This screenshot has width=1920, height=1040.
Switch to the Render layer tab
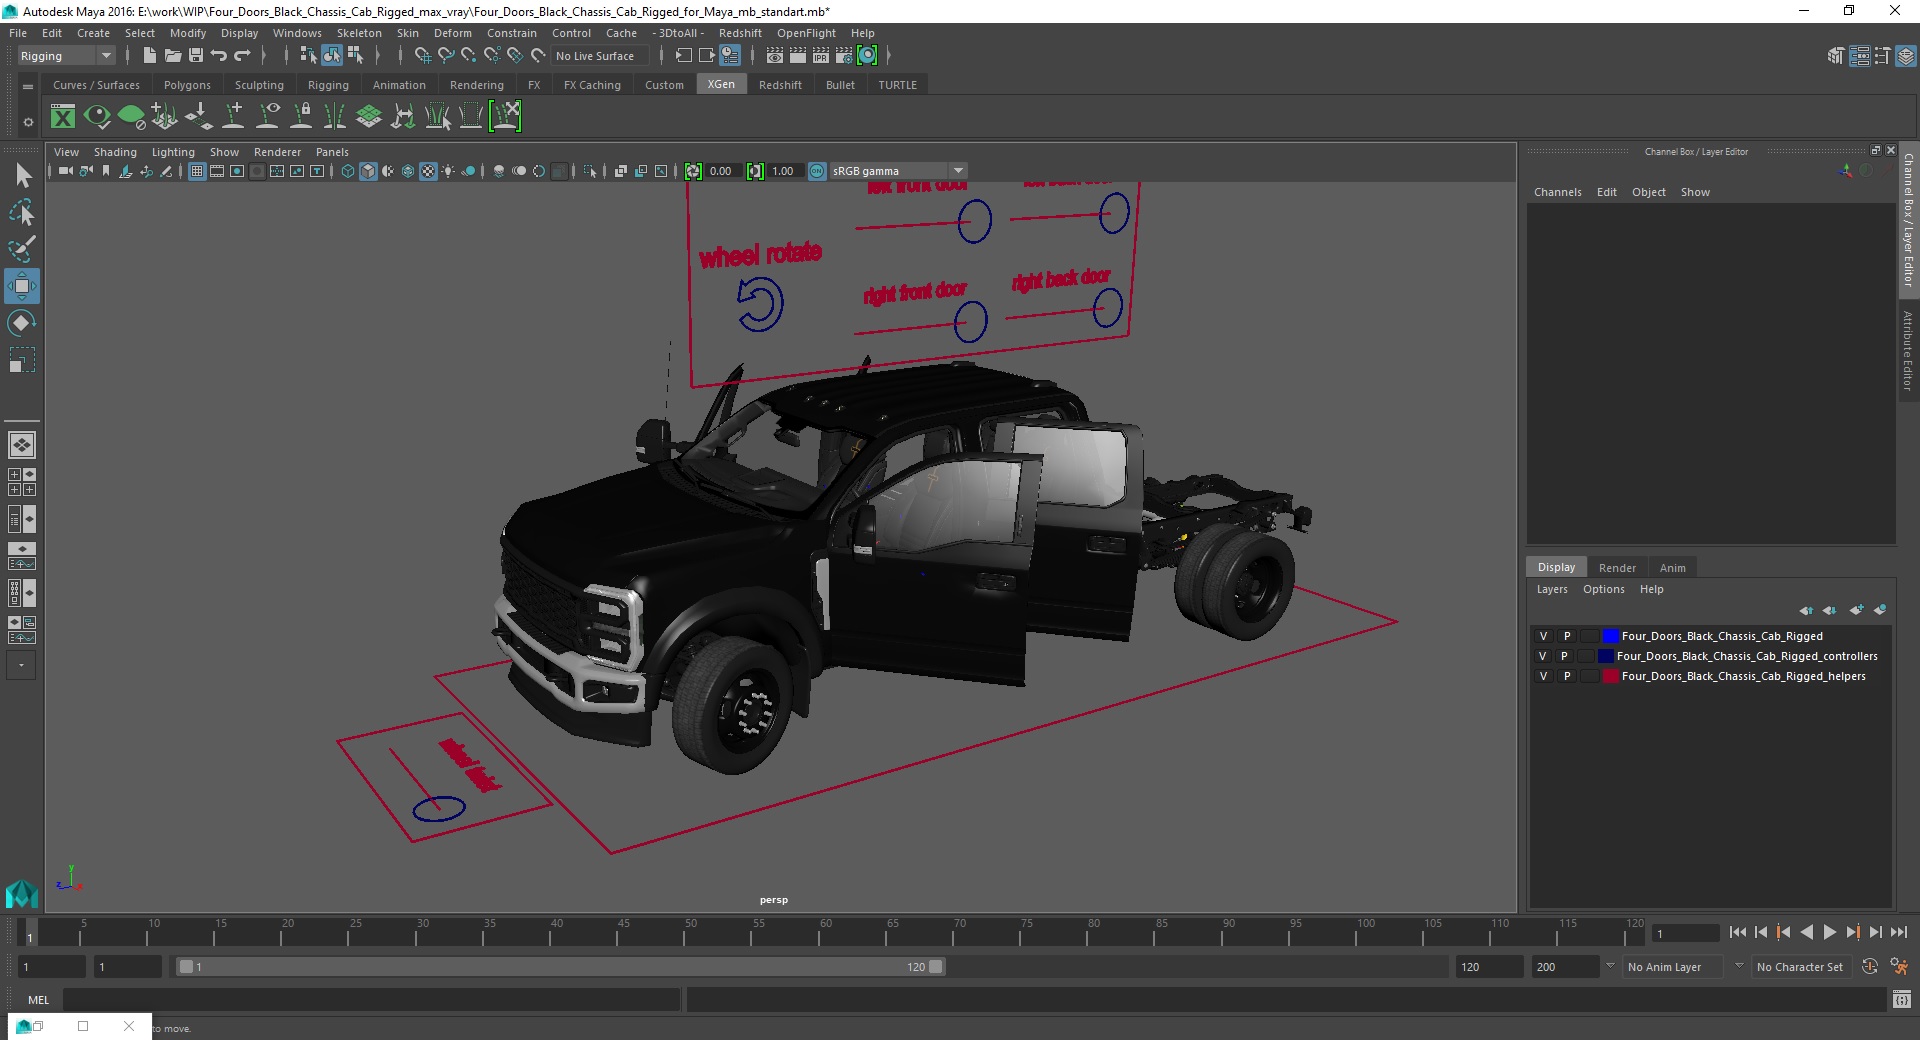tap(1617, 567)
